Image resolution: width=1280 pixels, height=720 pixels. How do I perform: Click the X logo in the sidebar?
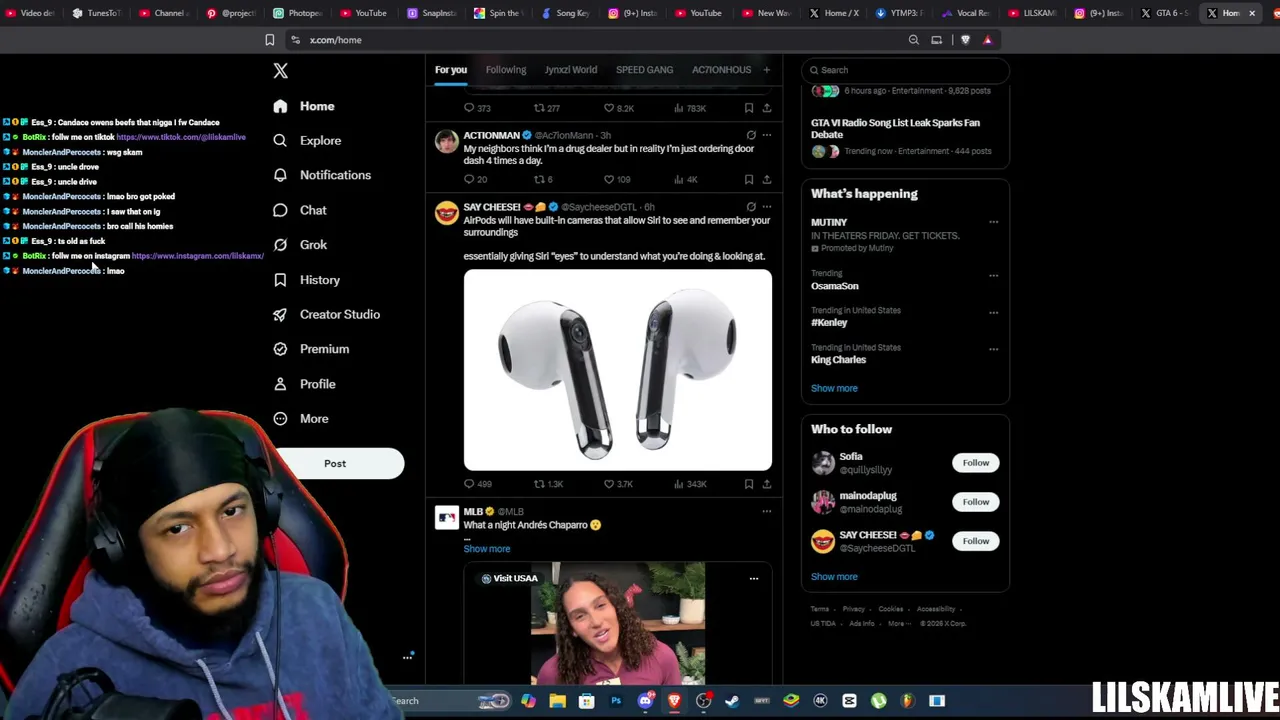[x=280, y=70]
